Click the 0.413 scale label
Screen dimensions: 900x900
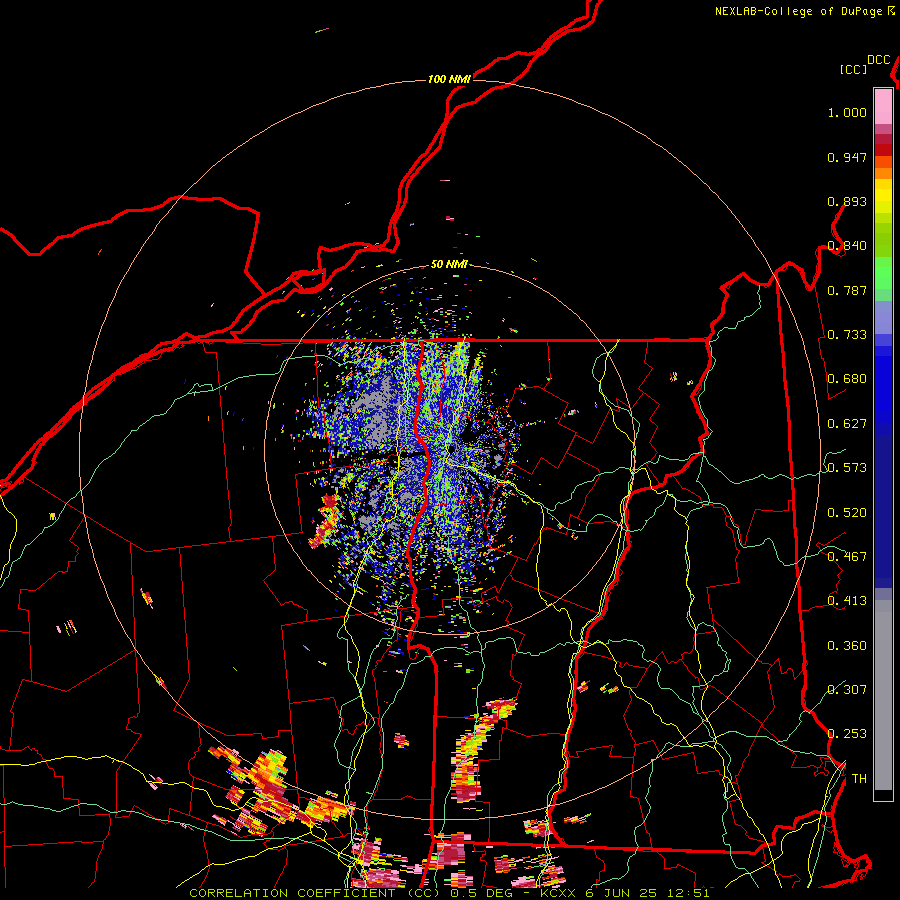pos(847,601)
